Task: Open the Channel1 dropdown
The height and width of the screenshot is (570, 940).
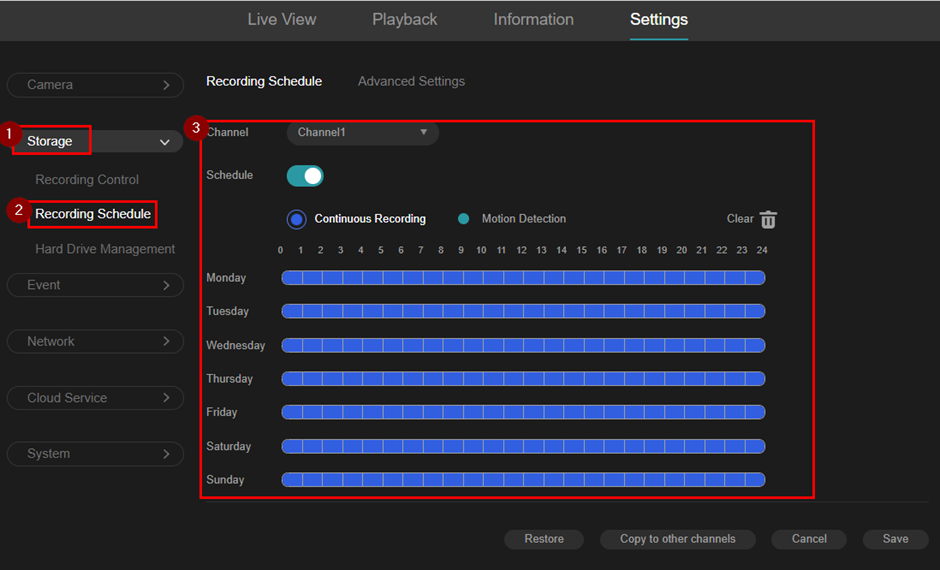Action: point(362,132)
